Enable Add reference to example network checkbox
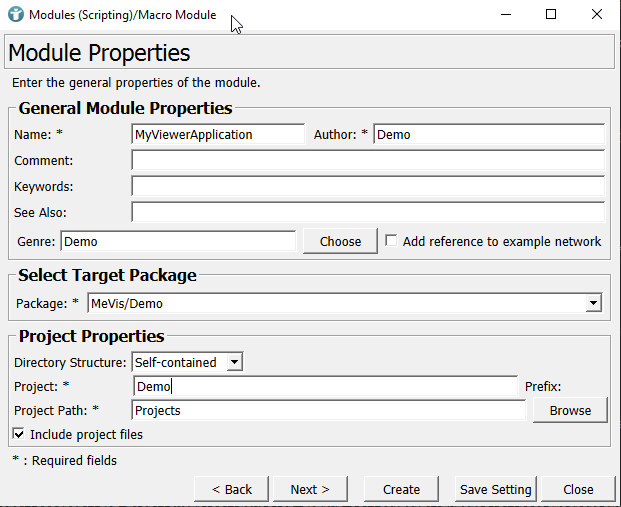621x507 pixels. coord(391,241)
